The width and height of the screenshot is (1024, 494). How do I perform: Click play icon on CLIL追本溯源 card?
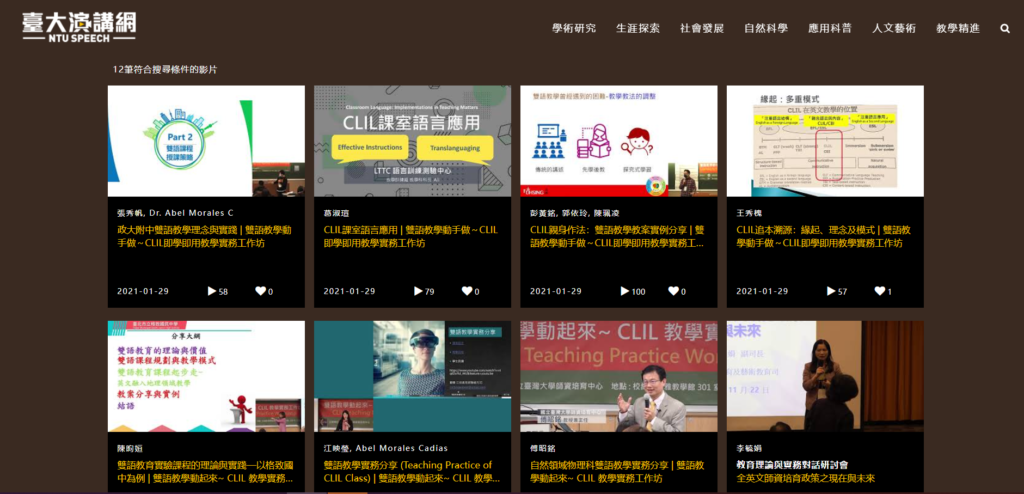(x=831, y=291)
